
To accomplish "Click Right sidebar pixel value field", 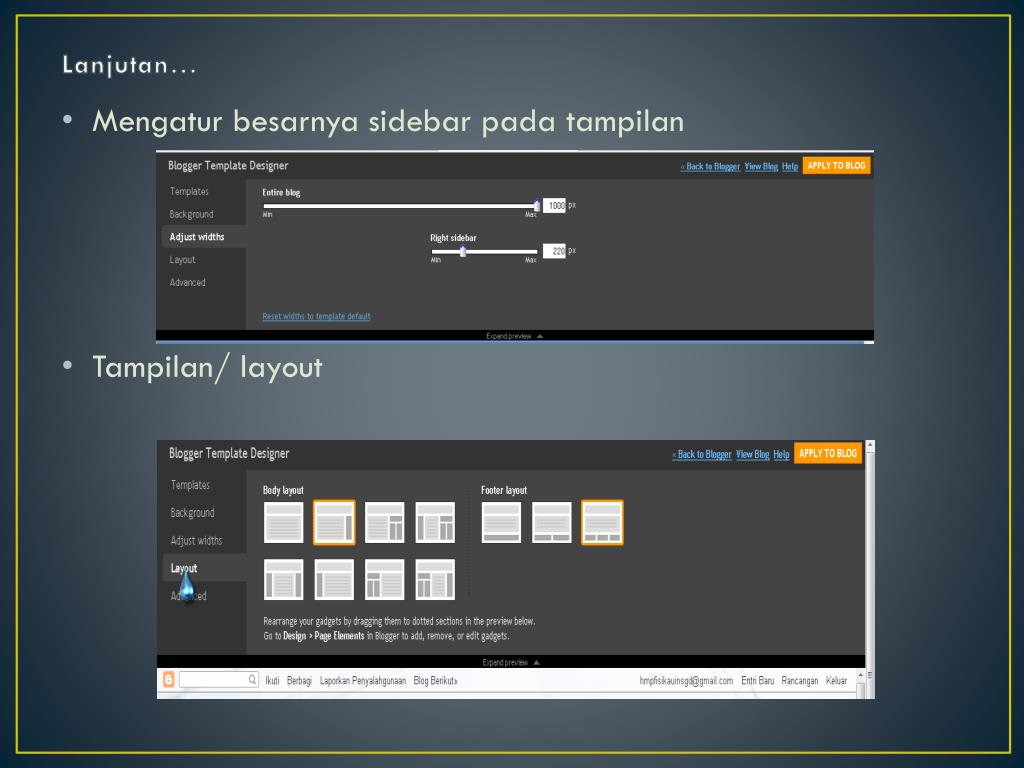I will pyautogui.click(x=554, y=251).
